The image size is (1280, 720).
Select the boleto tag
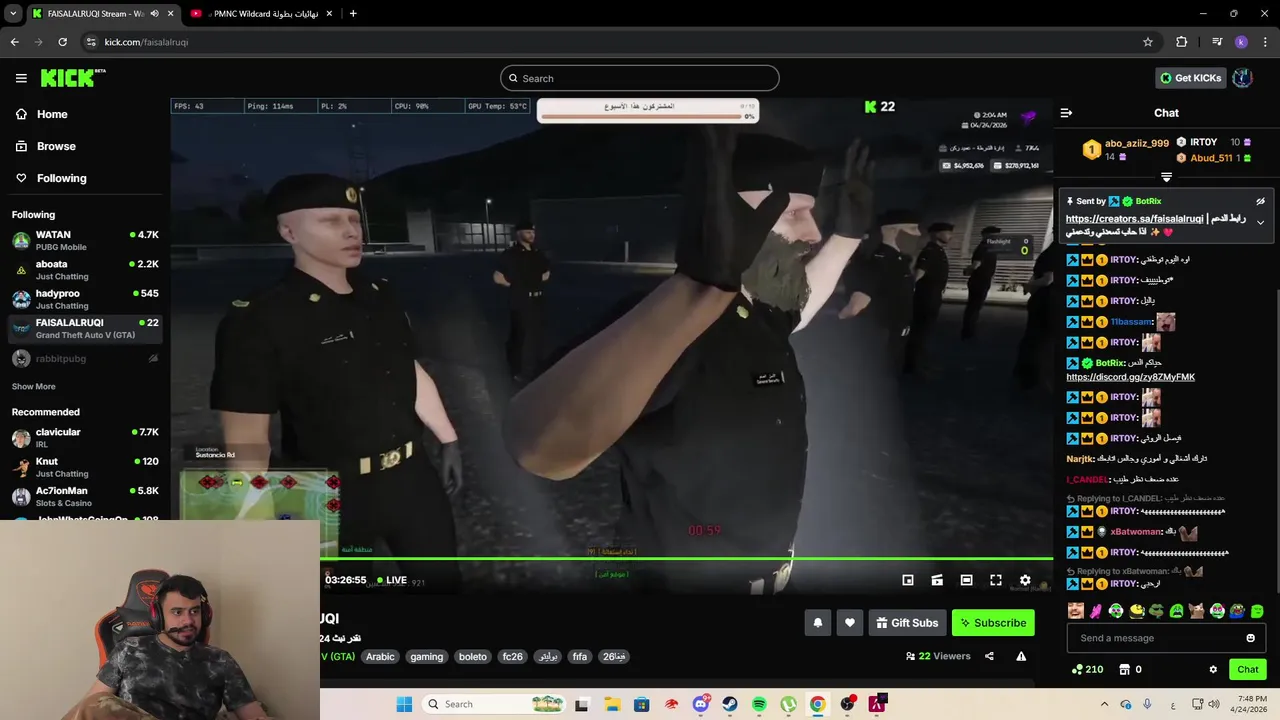click(473, 656)
